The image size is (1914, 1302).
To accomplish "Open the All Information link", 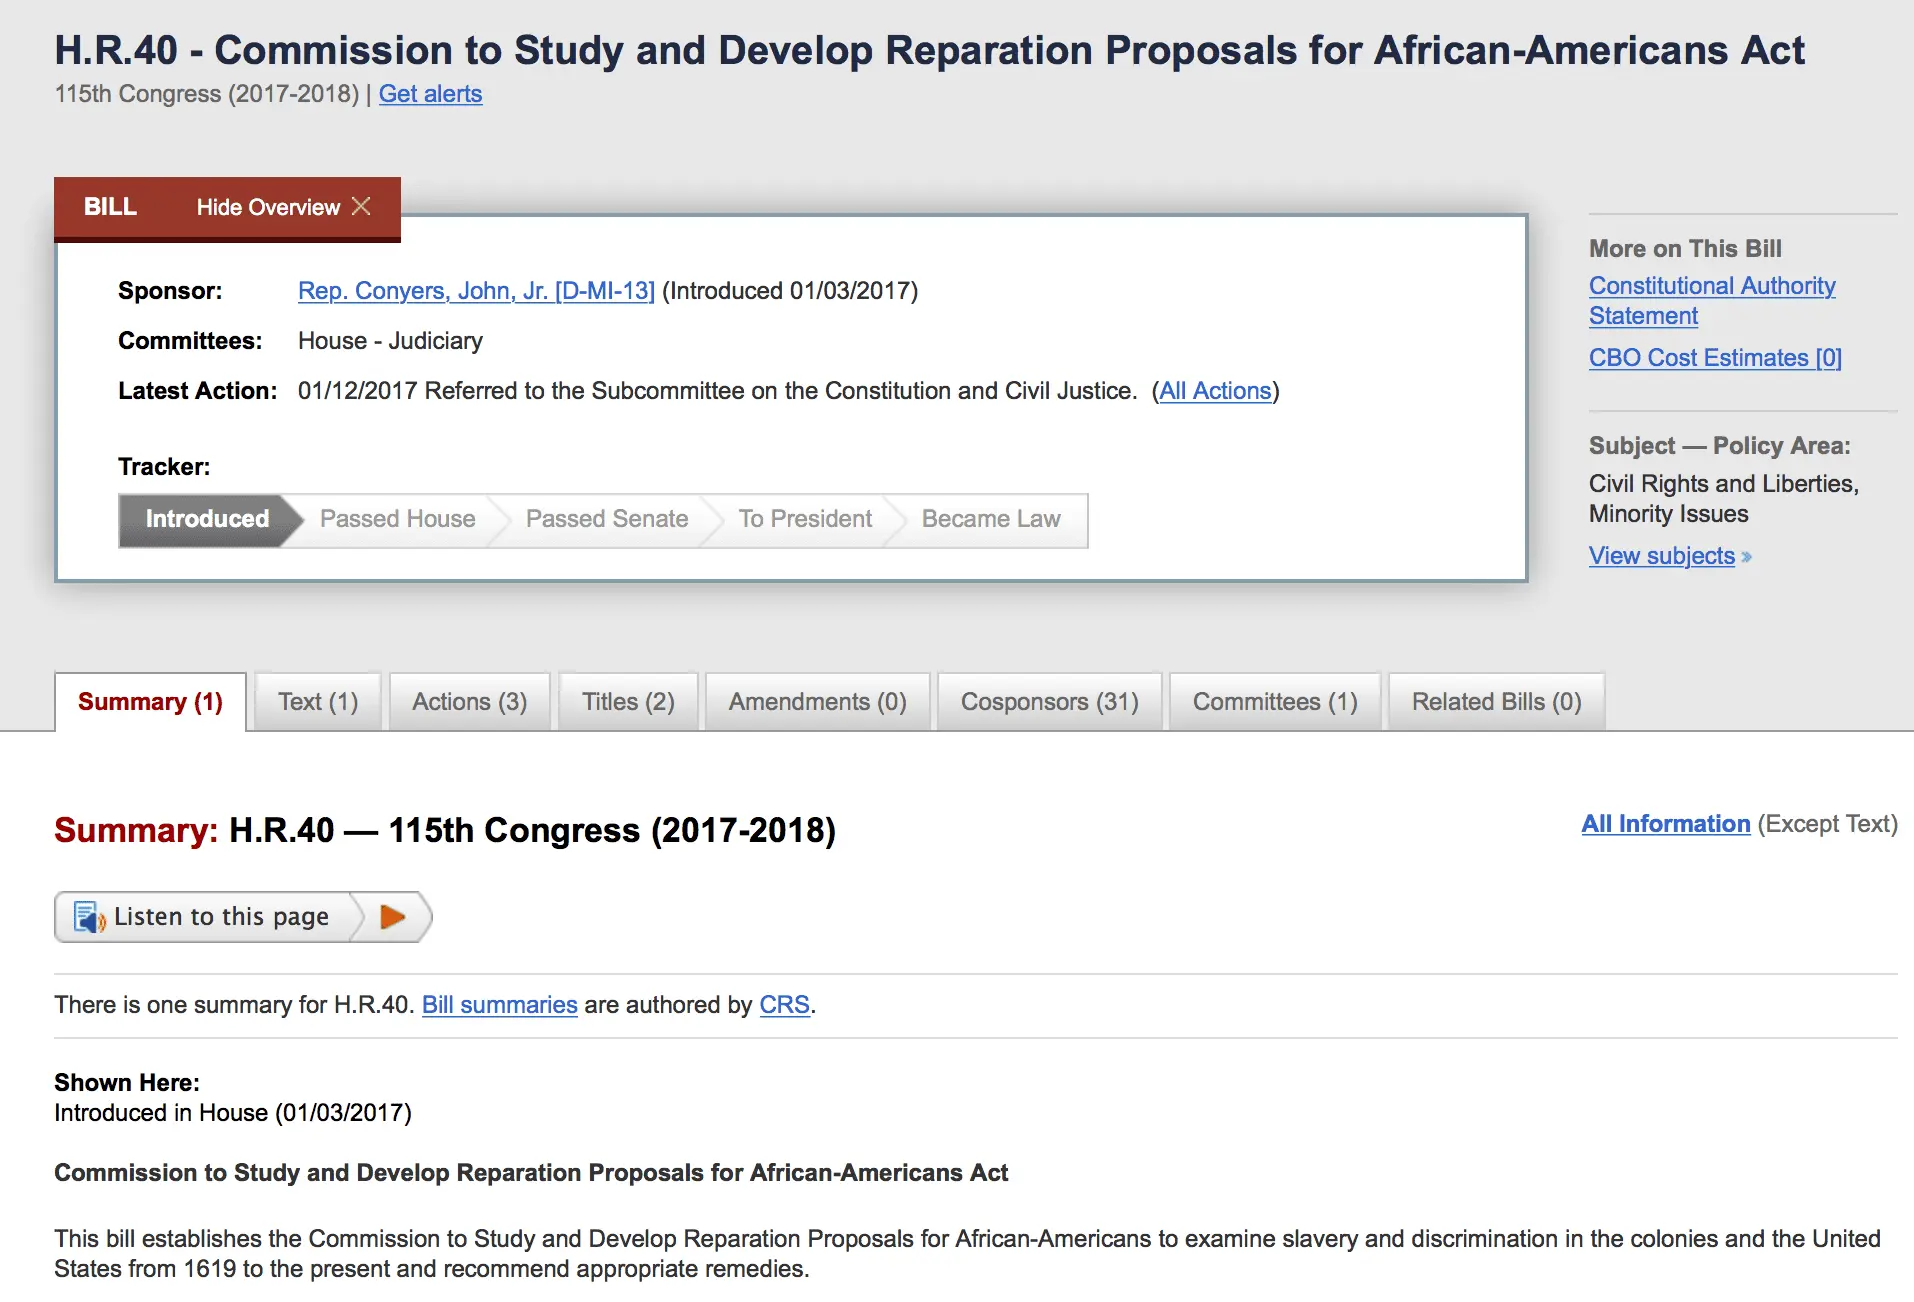I will (1665, 824).
